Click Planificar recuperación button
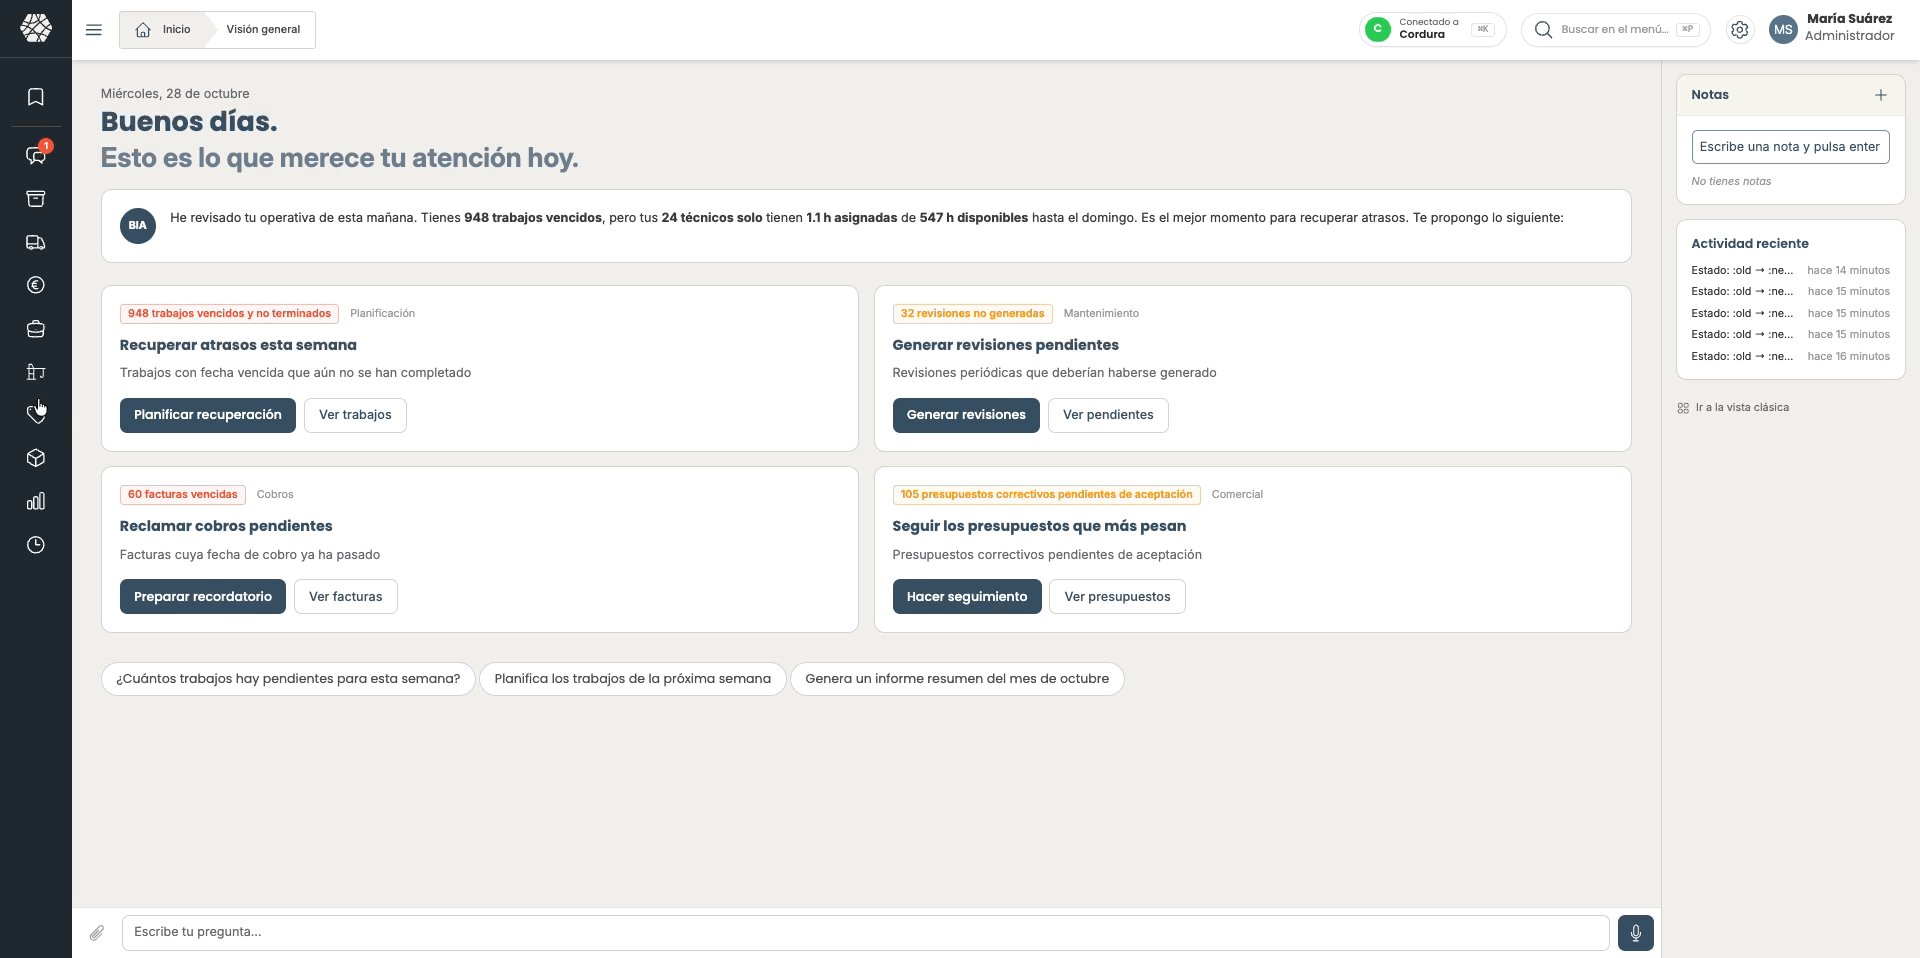This screenshot has height=958, width=1920. [208, 415]
